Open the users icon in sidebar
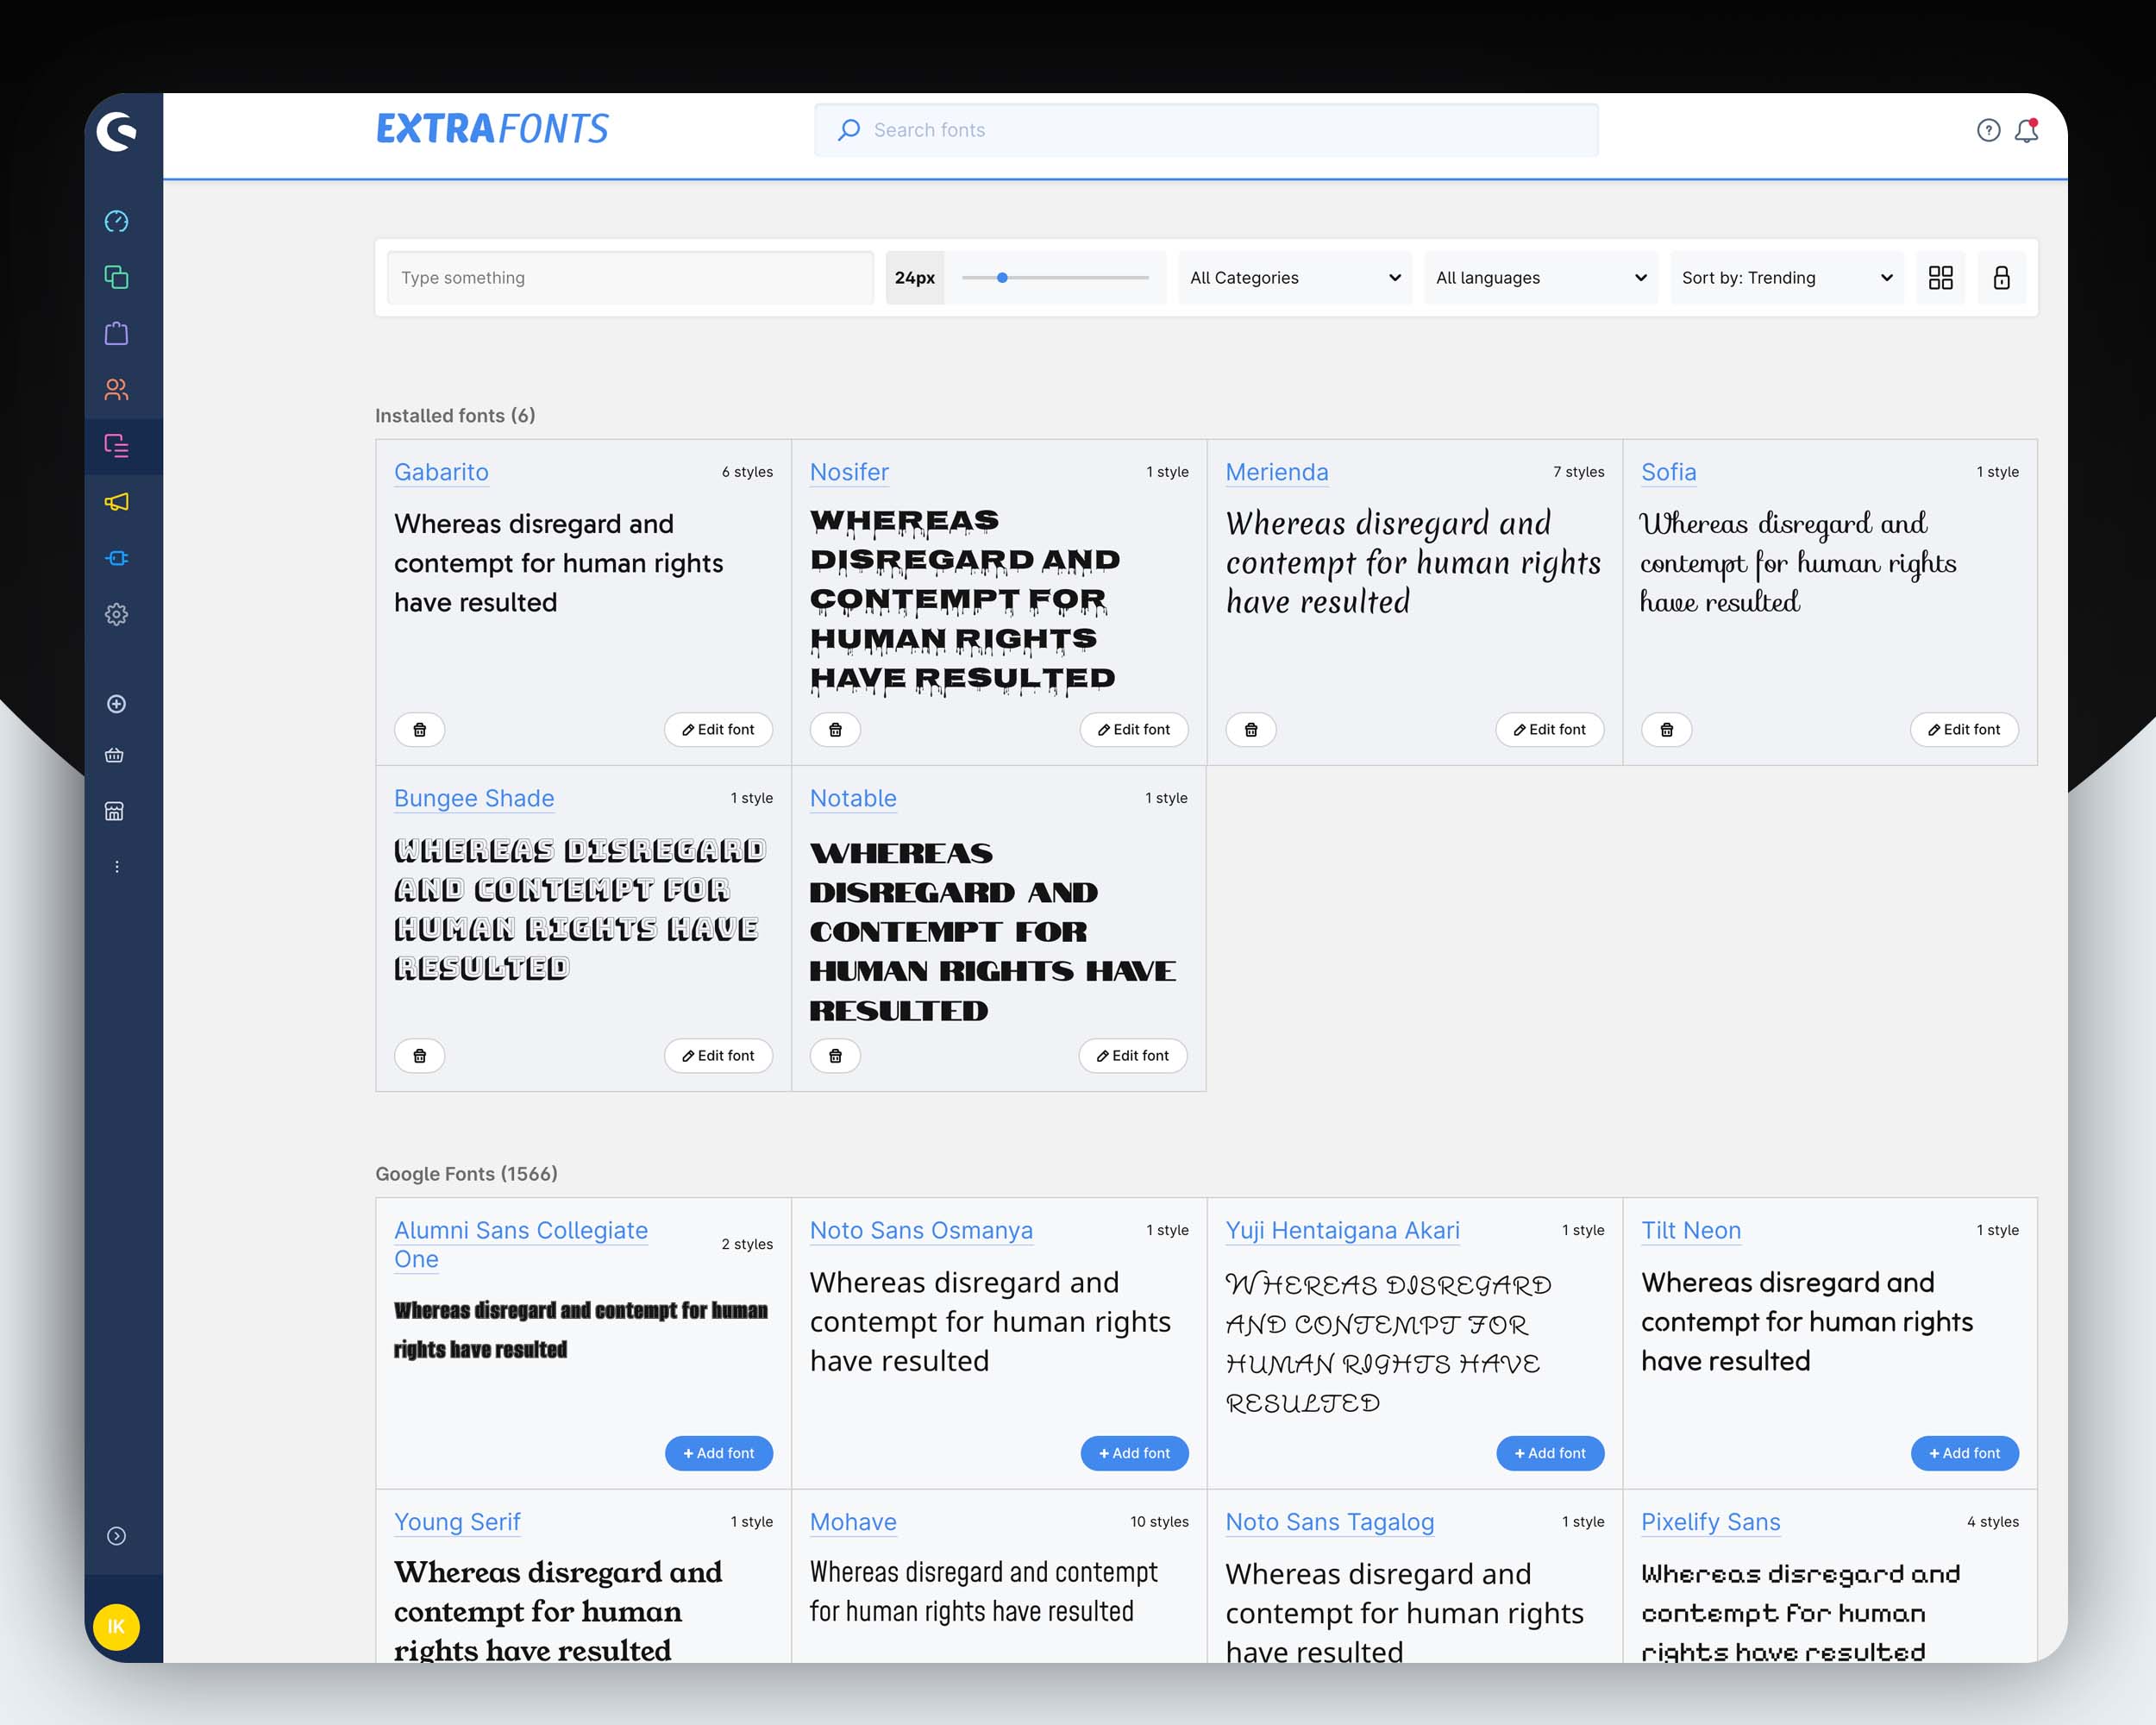Screen dimensions: 2156x1725 pos(116,389)
